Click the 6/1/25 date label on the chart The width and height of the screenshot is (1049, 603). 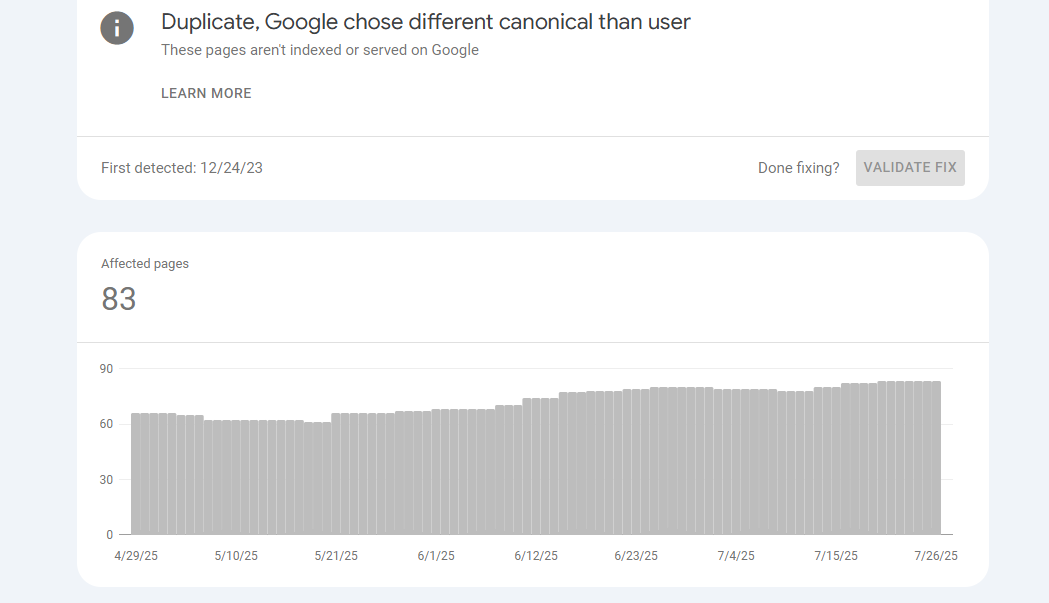tap(436, 555)
